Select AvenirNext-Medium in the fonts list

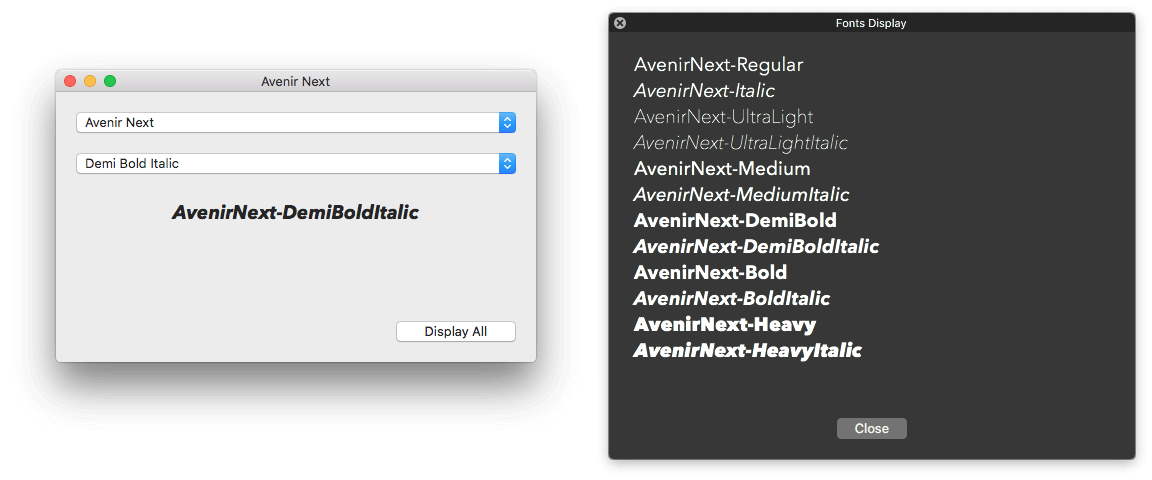click(722, 169)
